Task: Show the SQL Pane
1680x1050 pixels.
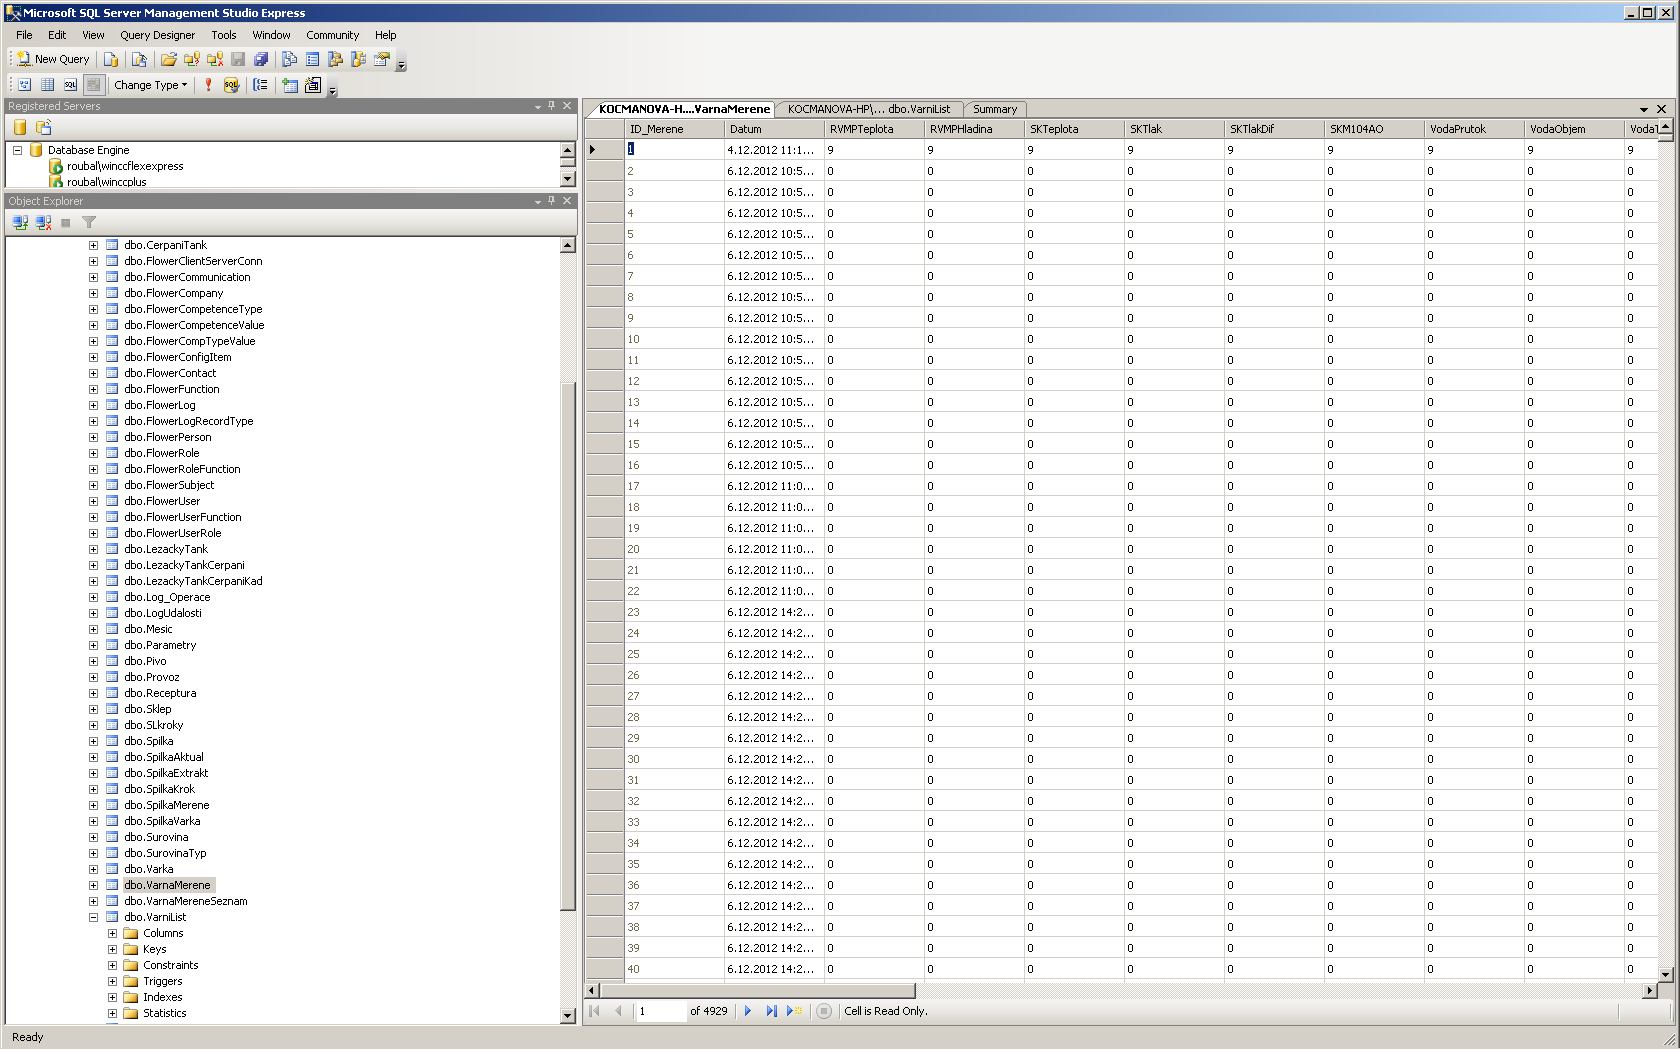Action: 70,85
